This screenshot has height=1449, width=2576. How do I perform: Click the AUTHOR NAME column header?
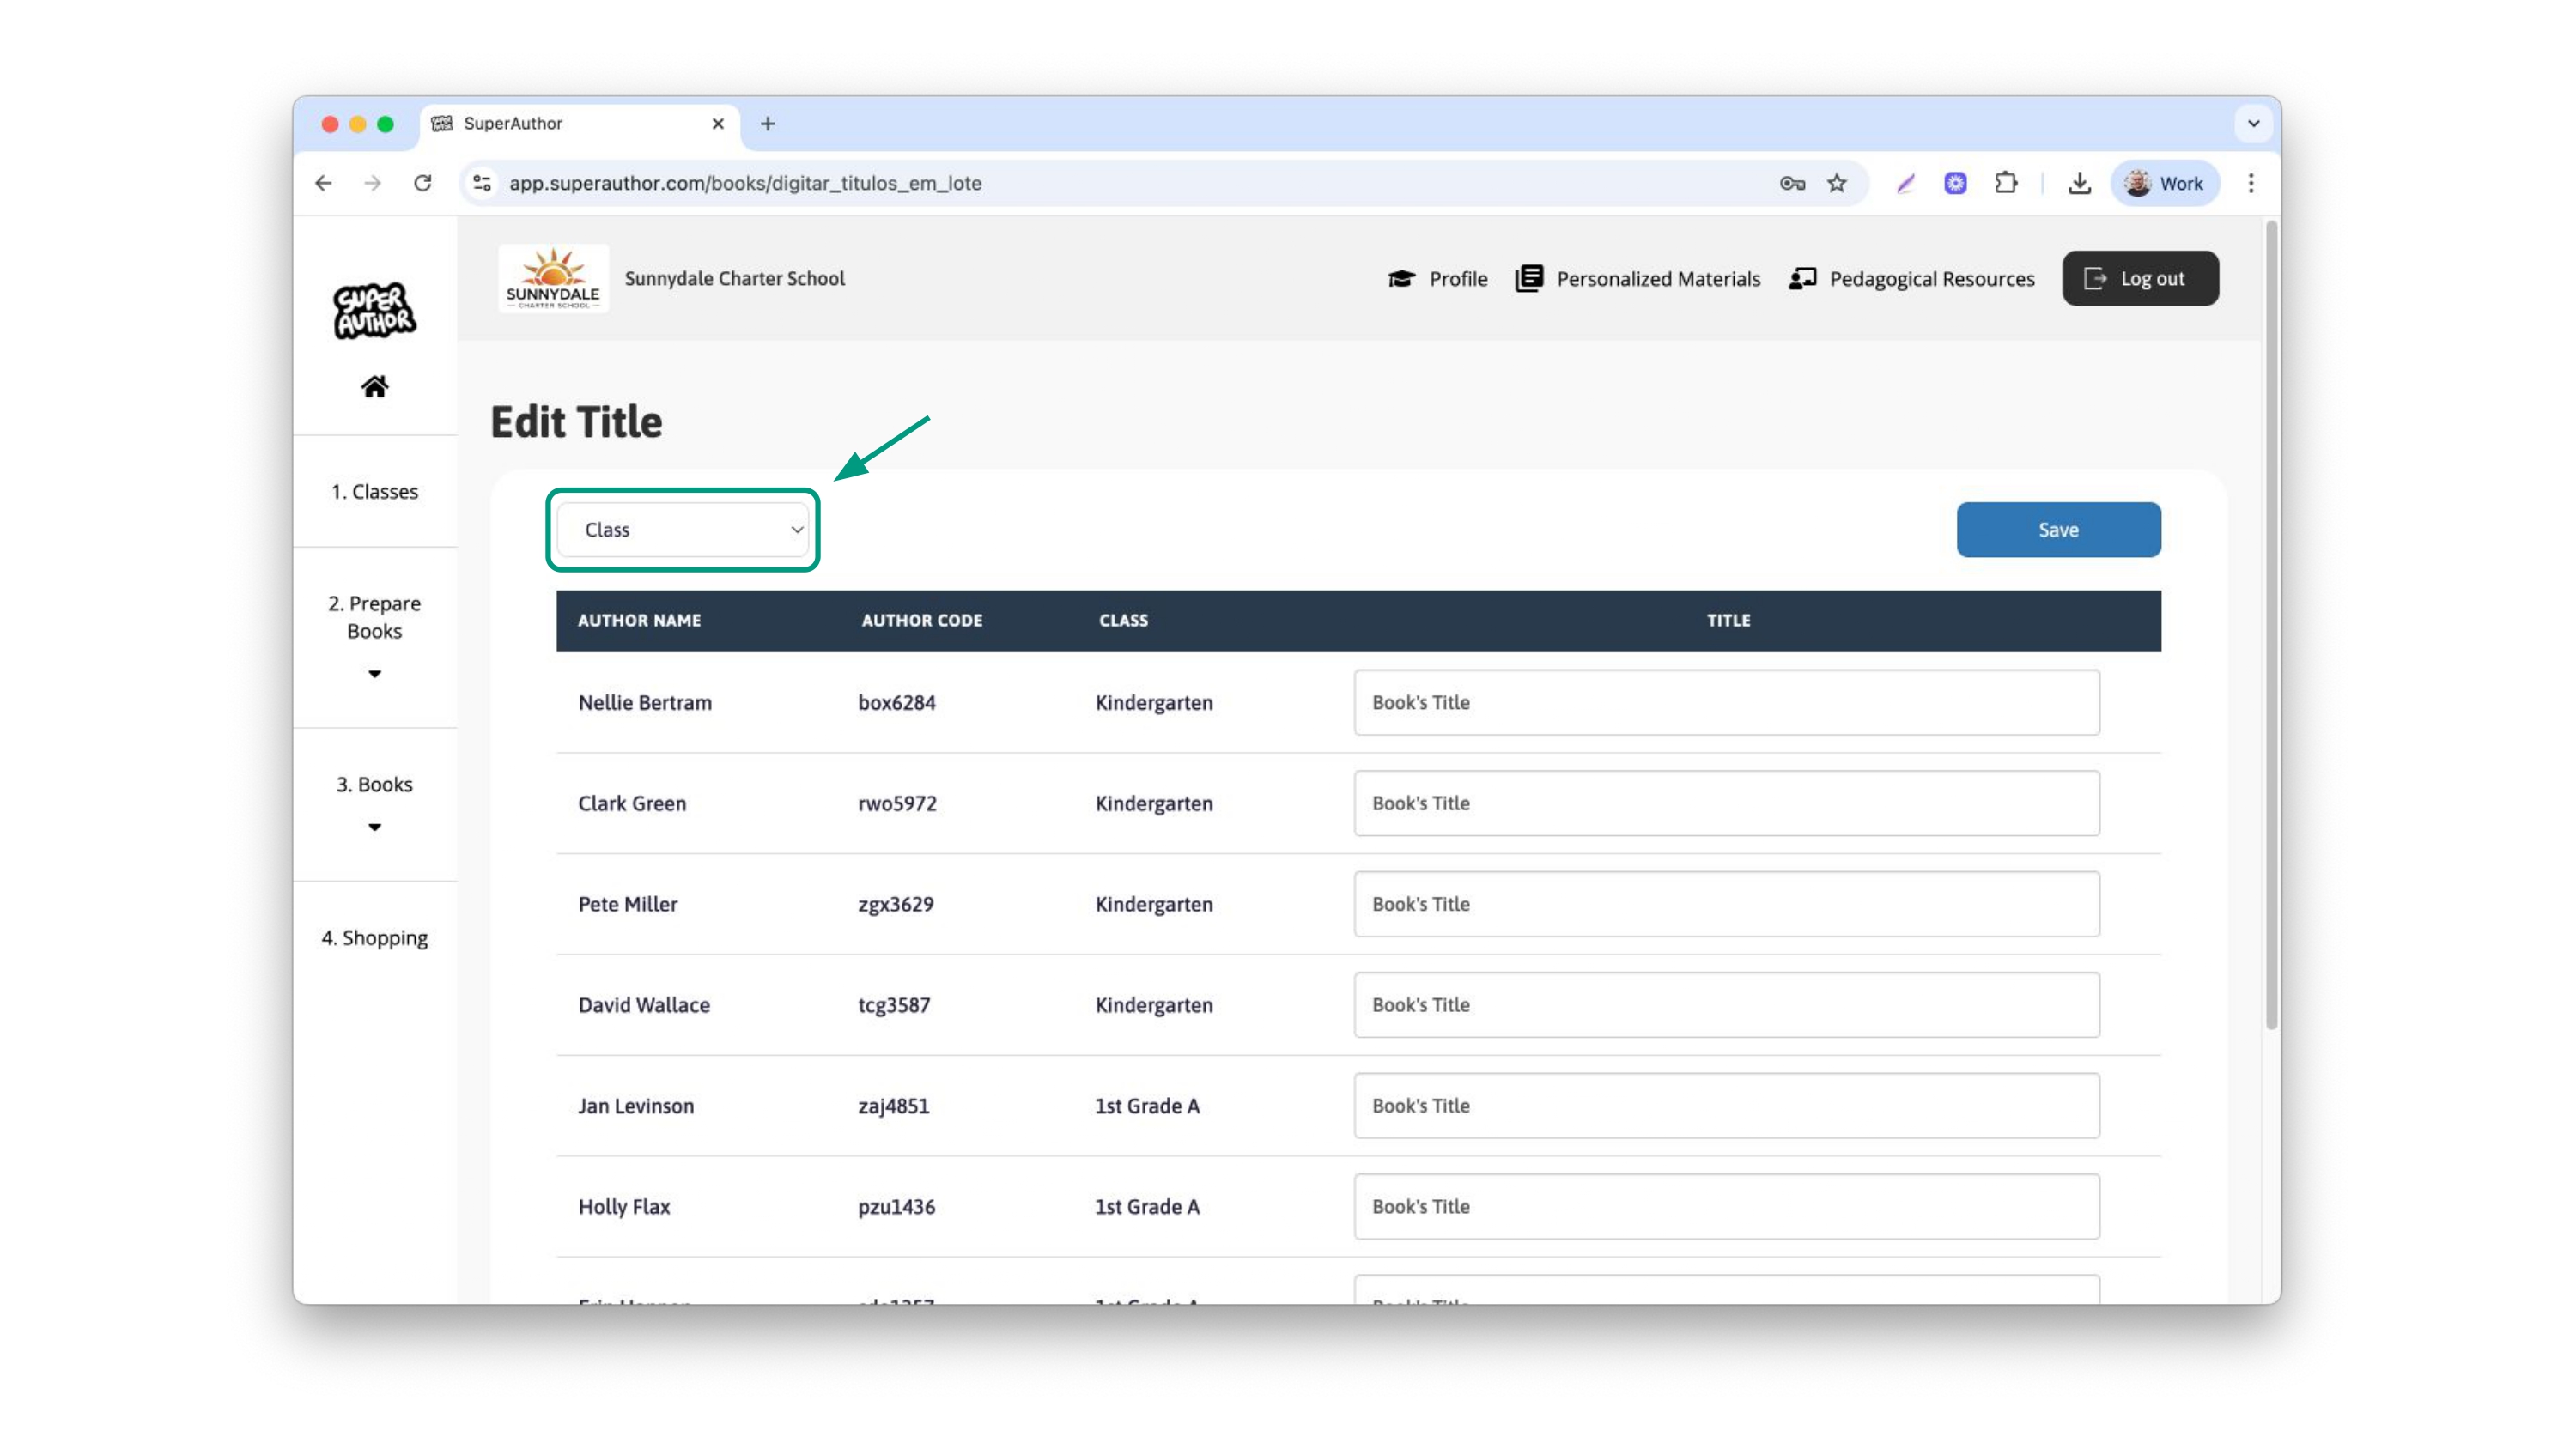point(639,621)
